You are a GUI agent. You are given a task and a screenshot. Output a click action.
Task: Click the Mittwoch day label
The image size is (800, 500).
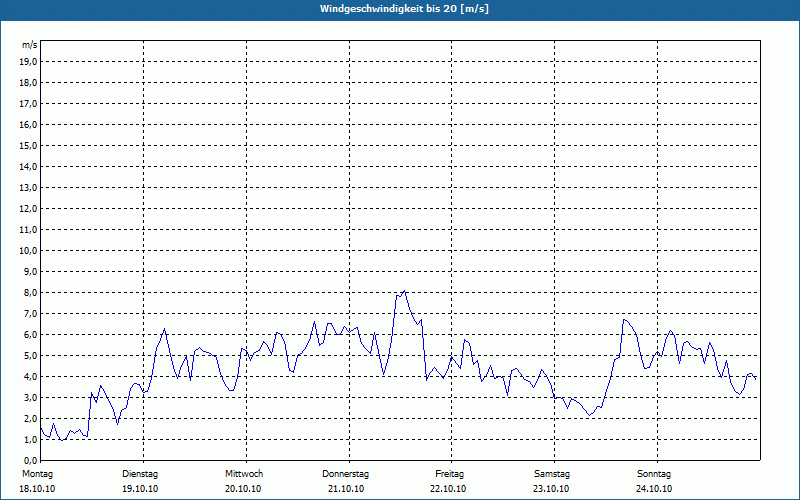pos(244,474)
